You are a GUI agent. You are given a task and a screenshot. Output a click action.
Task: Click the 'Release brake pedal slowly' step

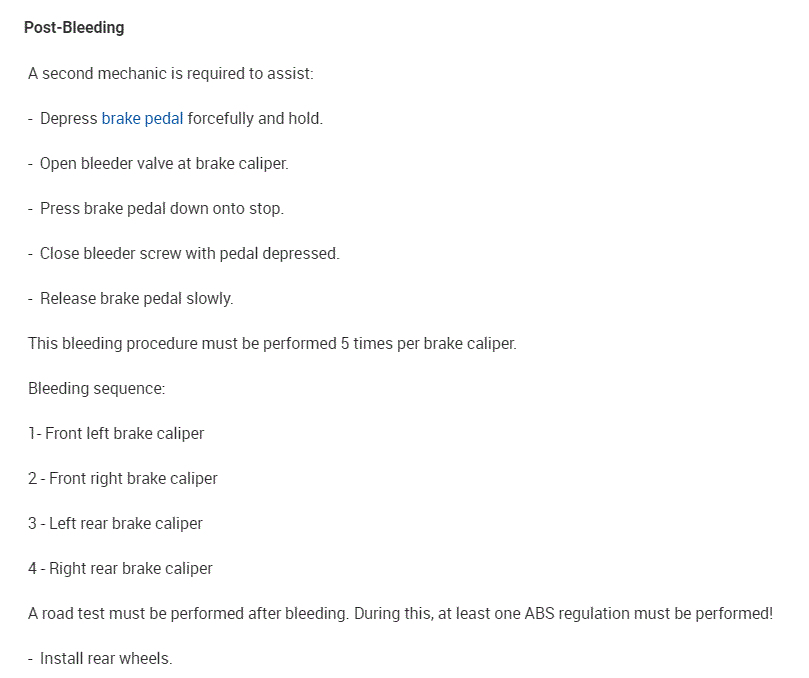coord(136,298)
